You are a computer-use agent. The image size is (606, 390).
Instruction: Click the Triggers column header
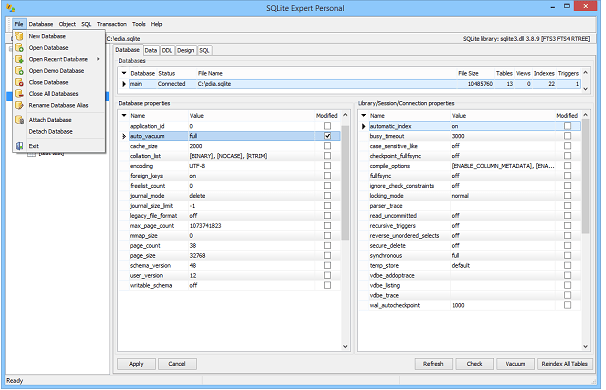coord(568,73)
